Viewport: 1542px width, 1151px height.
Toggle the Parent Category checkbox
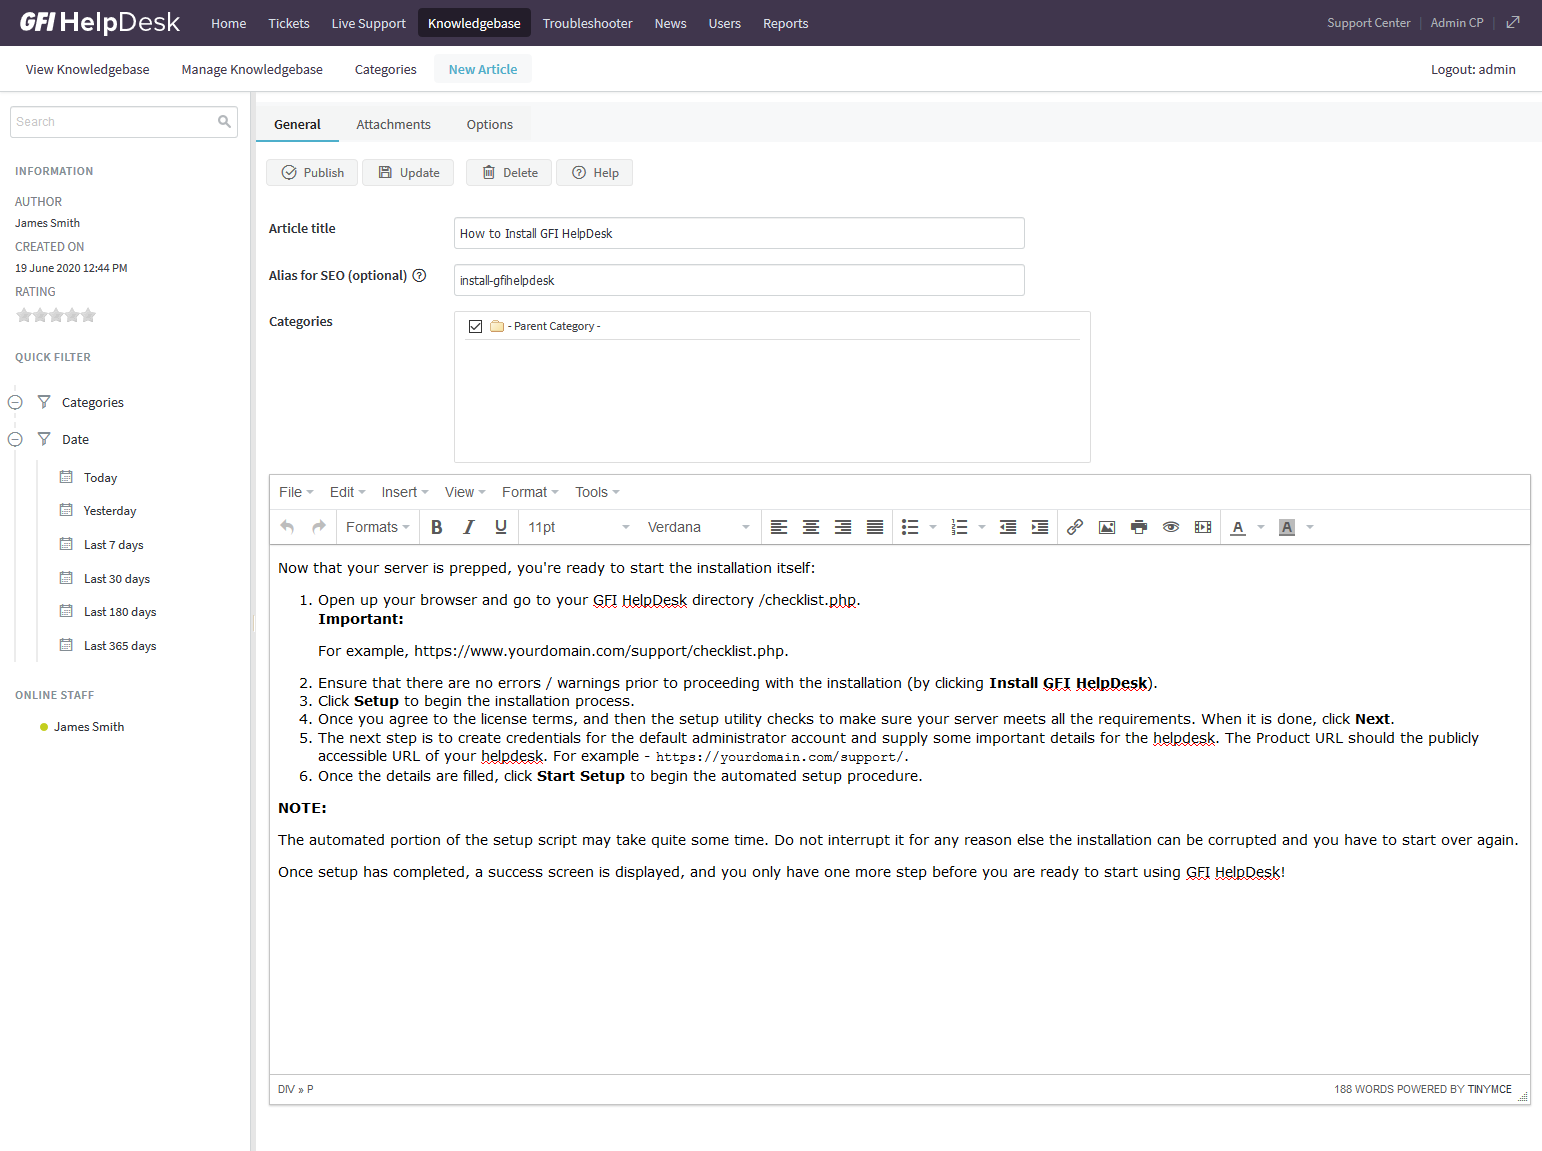[x=476, y=326]
